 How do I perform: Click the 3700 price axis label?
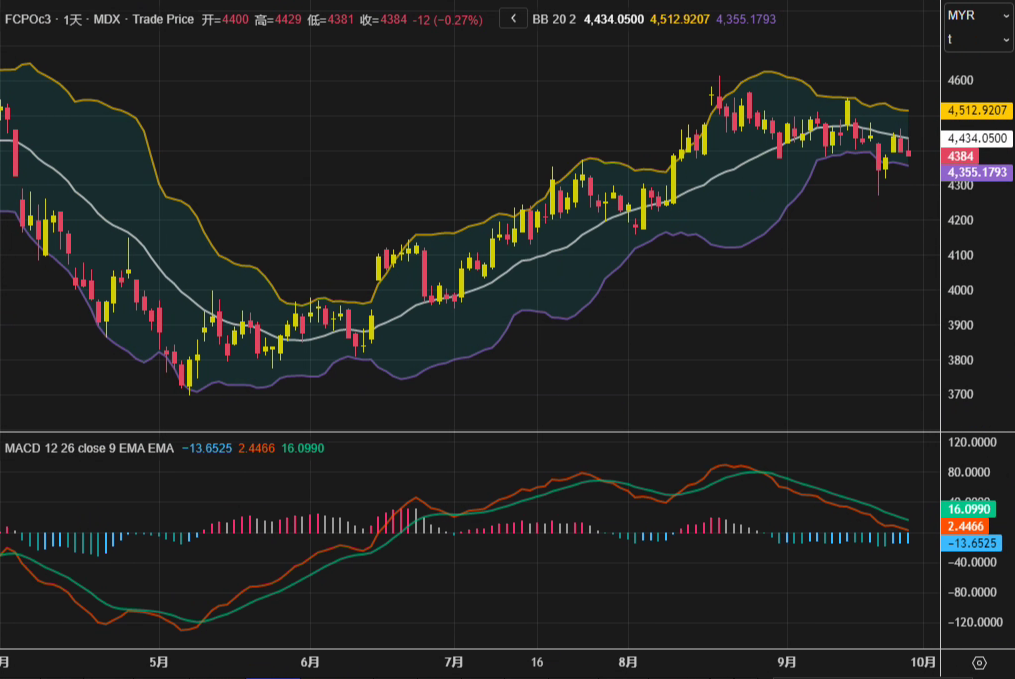pos(960,394)
